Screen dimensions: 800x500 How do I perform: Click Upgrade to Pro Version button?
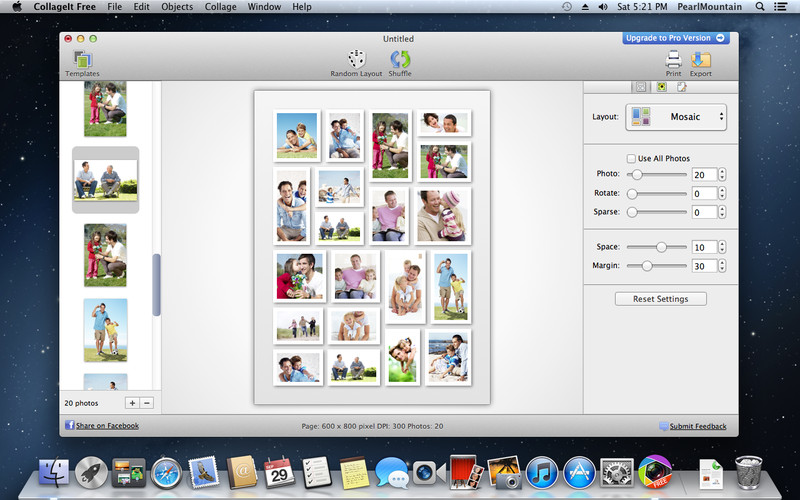pos(676,38)
